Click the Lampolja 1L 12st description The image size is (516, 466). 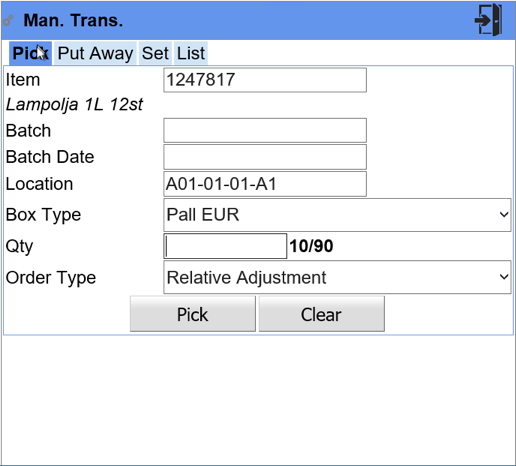(x=74, y=105)
